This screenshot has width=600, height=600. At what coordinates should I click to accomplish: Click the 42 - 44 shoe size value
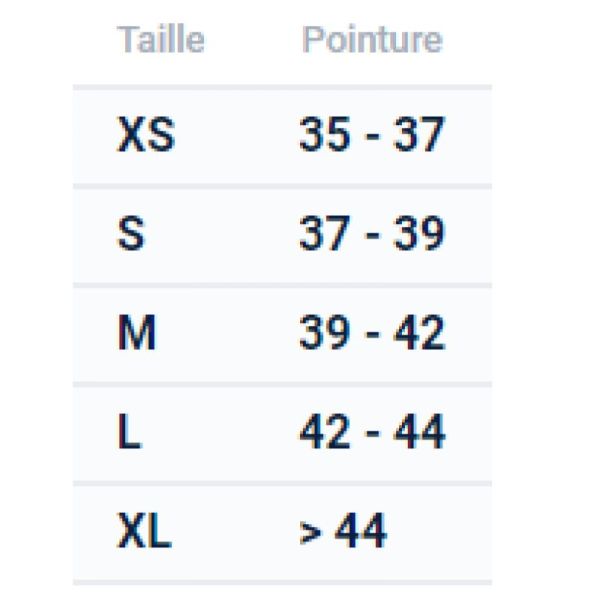pos(372,431)
